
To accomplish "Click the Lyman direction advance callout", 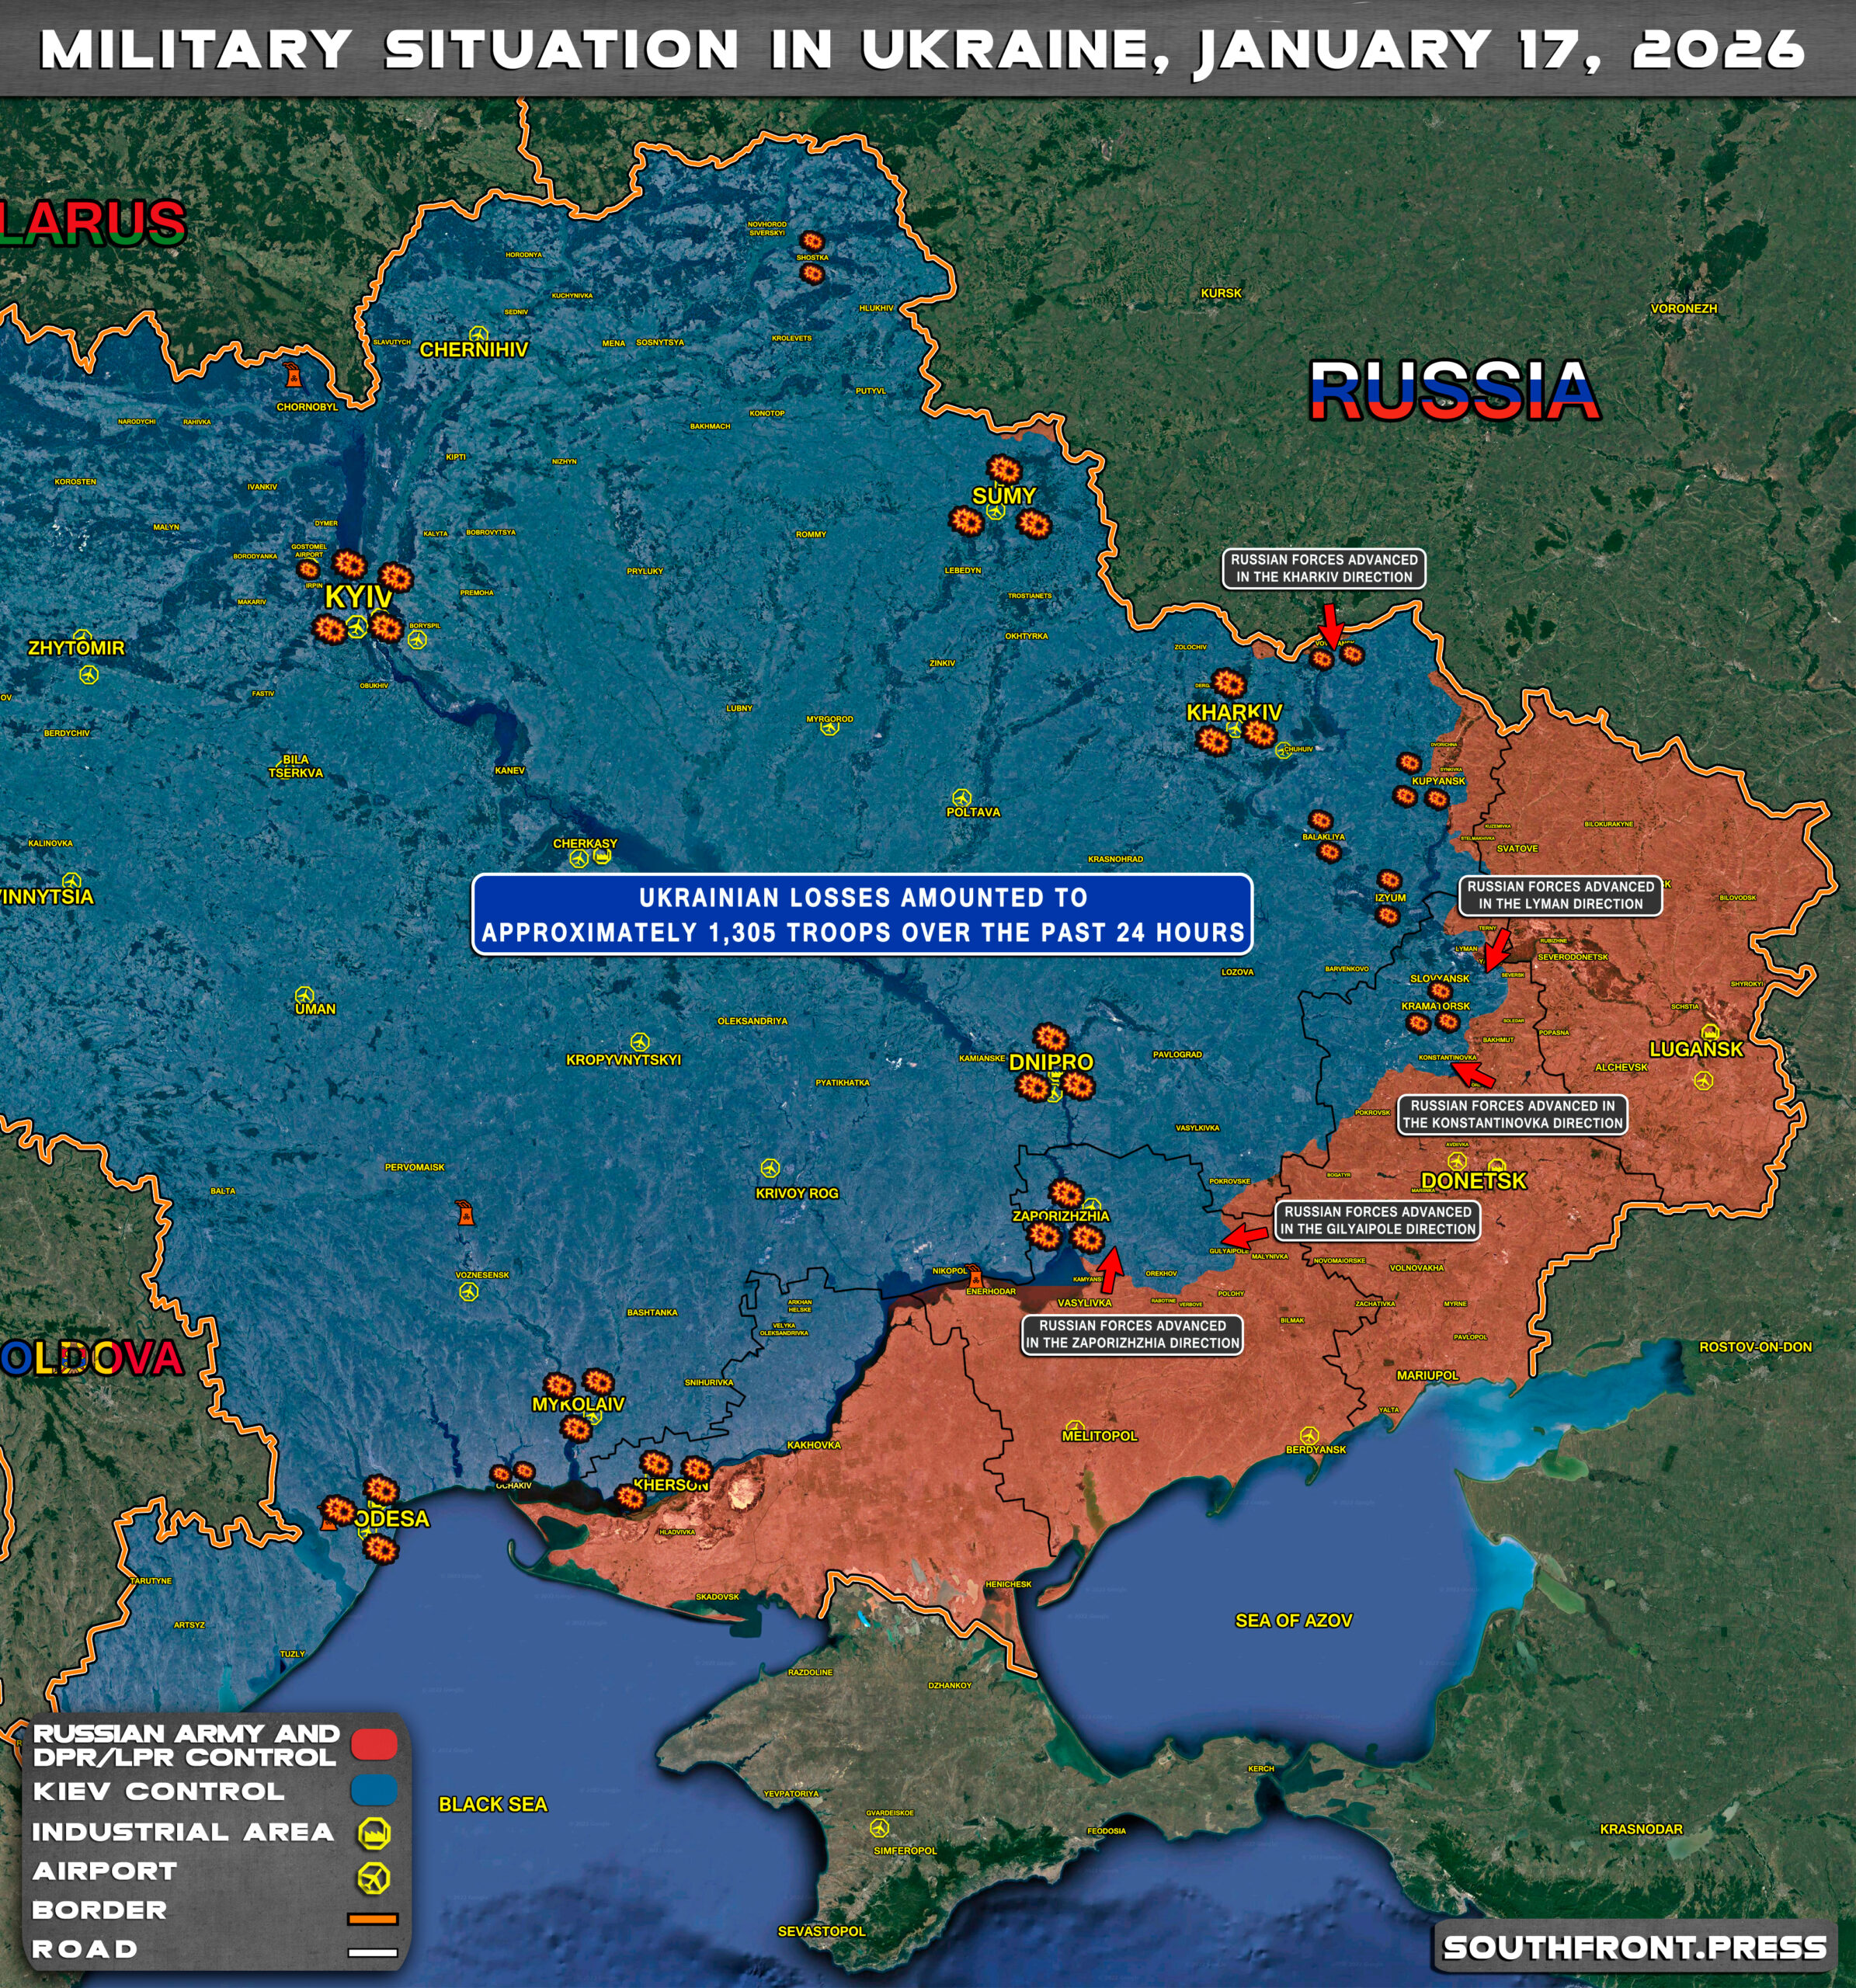I will (1560, 895).
